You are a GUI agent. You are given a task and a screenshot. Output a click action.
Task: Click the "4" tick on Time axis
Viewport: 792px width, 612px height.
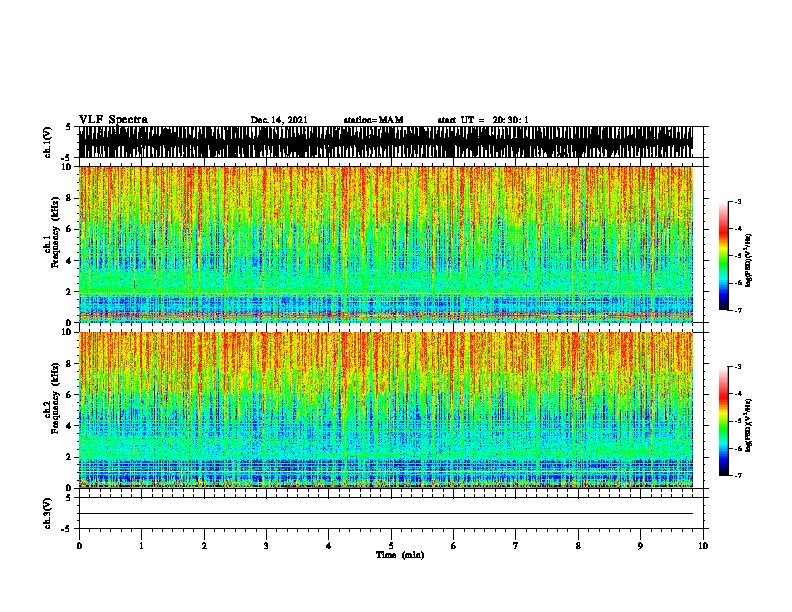pyautogui.click(x=329, y=546)
